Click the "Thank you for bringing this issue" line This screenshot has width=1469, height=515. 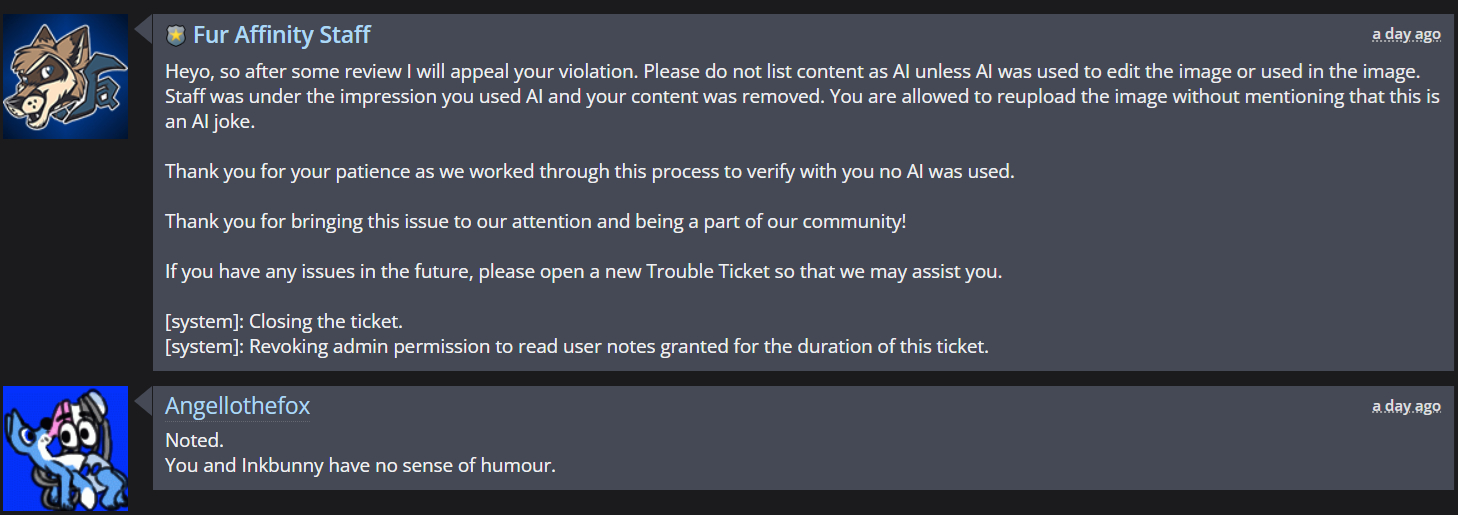(535, 221)
